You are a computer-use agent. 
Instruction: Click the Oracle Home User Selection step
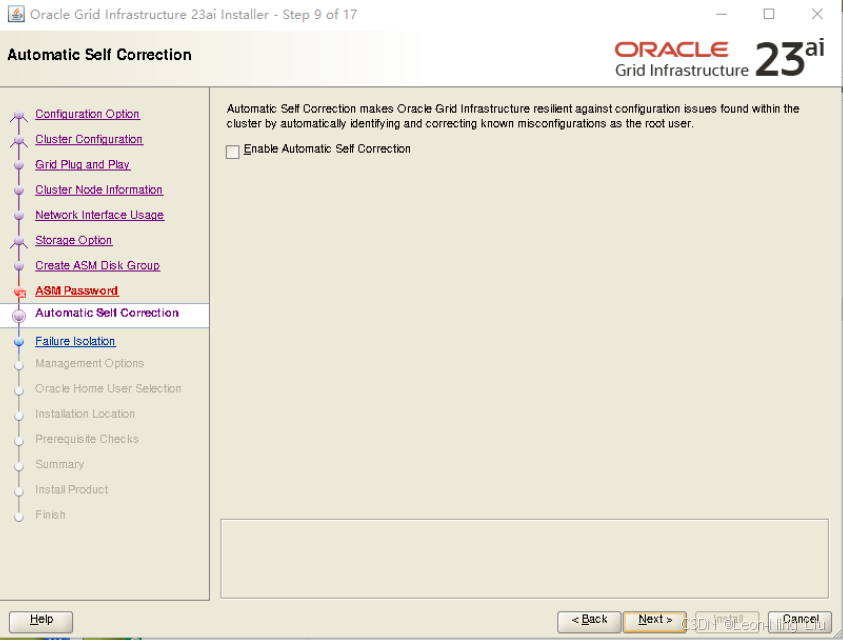tap(108, 389)
